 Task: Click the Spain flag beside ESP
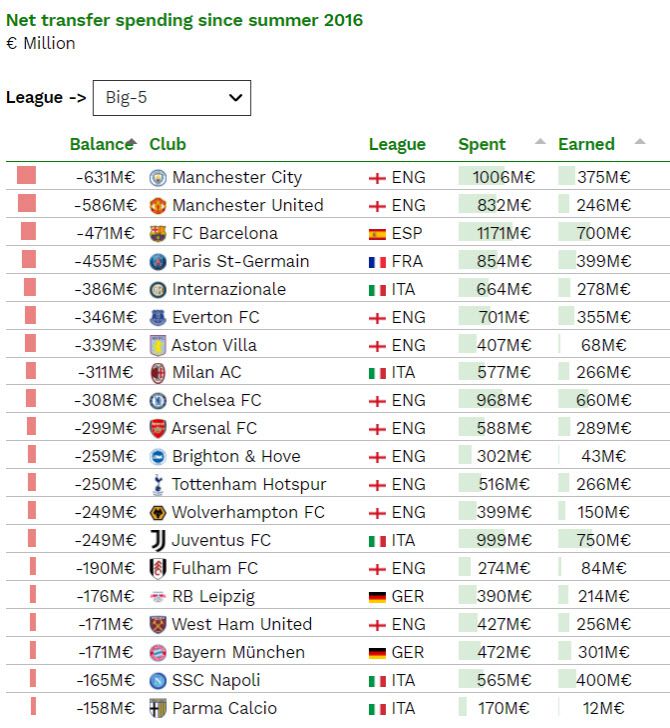click(377, 233)
